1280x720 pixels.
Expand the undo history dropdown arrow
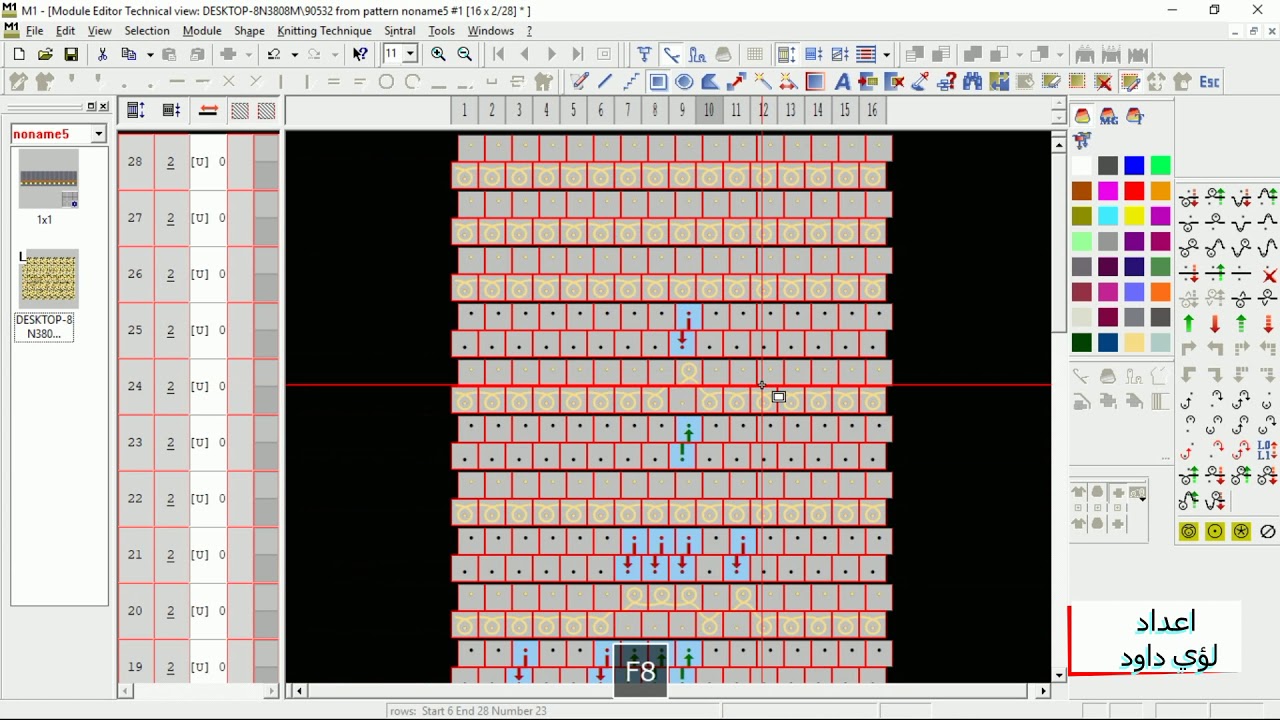pyautogui.click(x=294, y=54)
